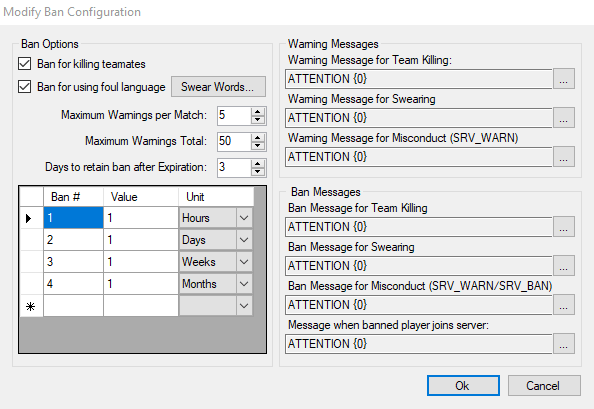
Task: Open editor for Swearing warning message
Action: pos(564,117)
